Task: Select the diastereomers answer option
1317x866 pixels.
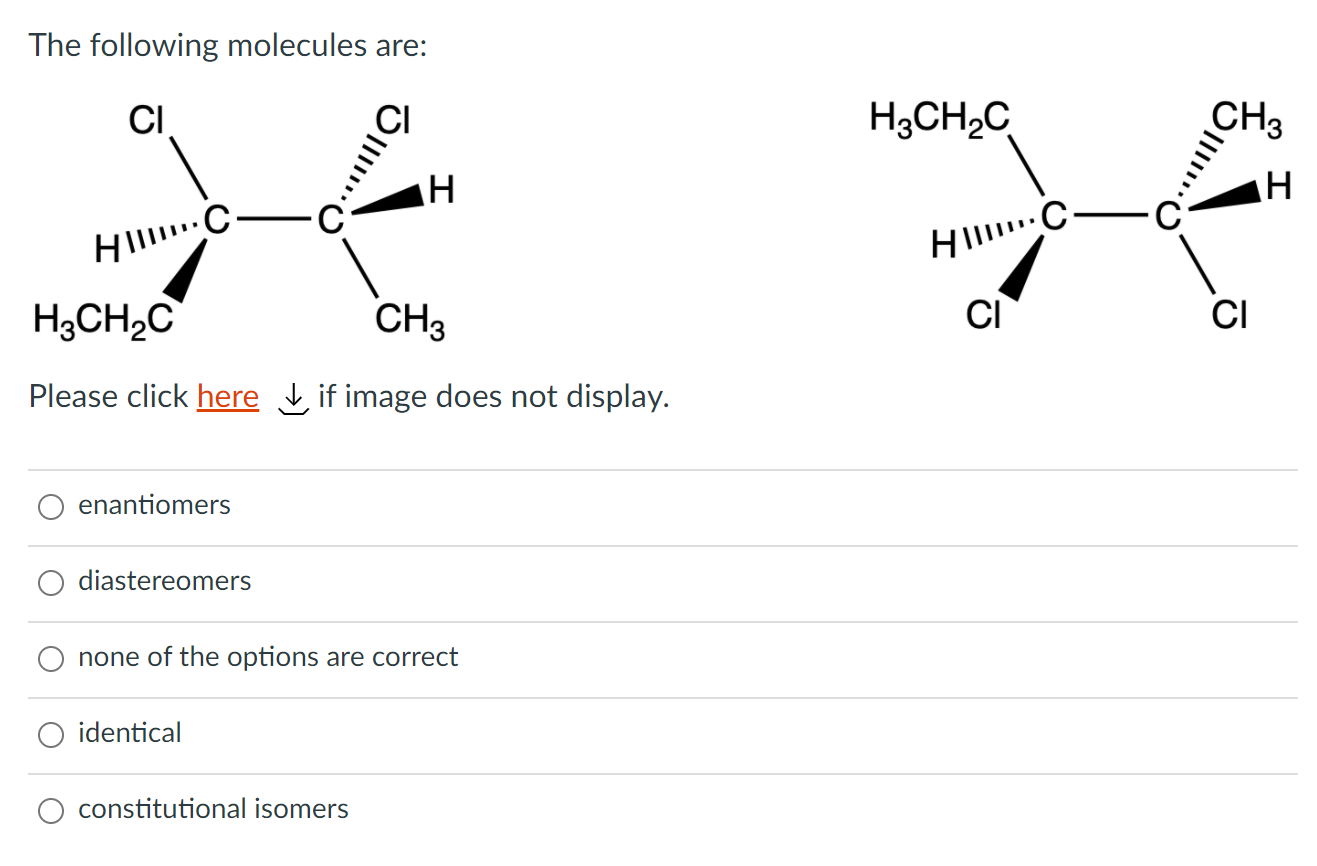Action: [x=51, y=582]
